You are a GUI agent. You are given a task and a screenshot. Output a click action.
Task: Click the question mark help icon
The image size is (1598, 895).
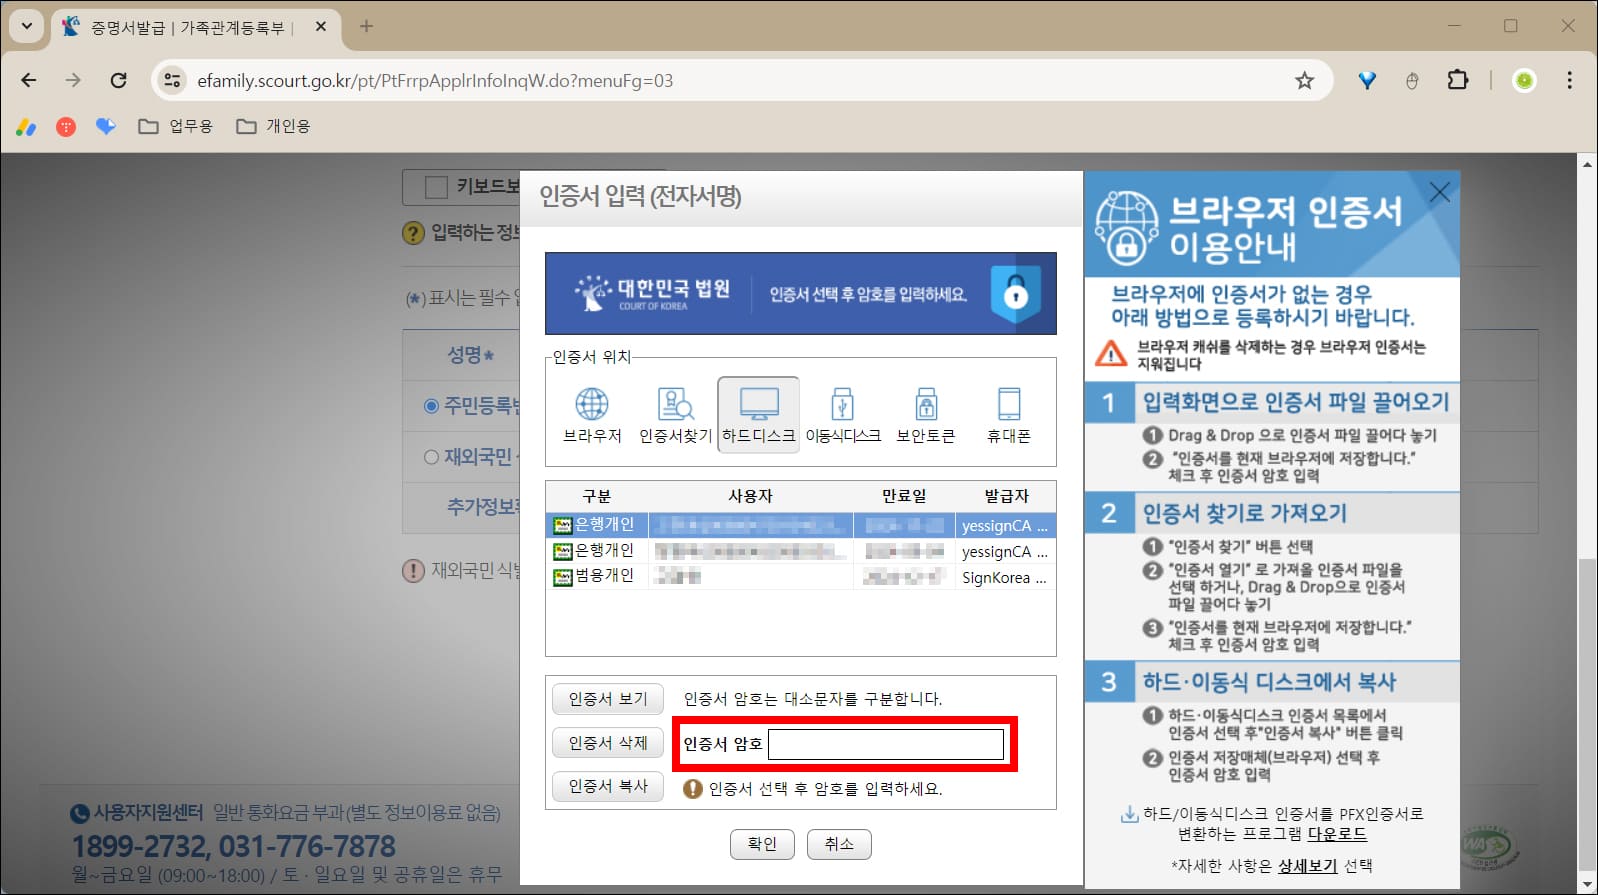point(413,233)
